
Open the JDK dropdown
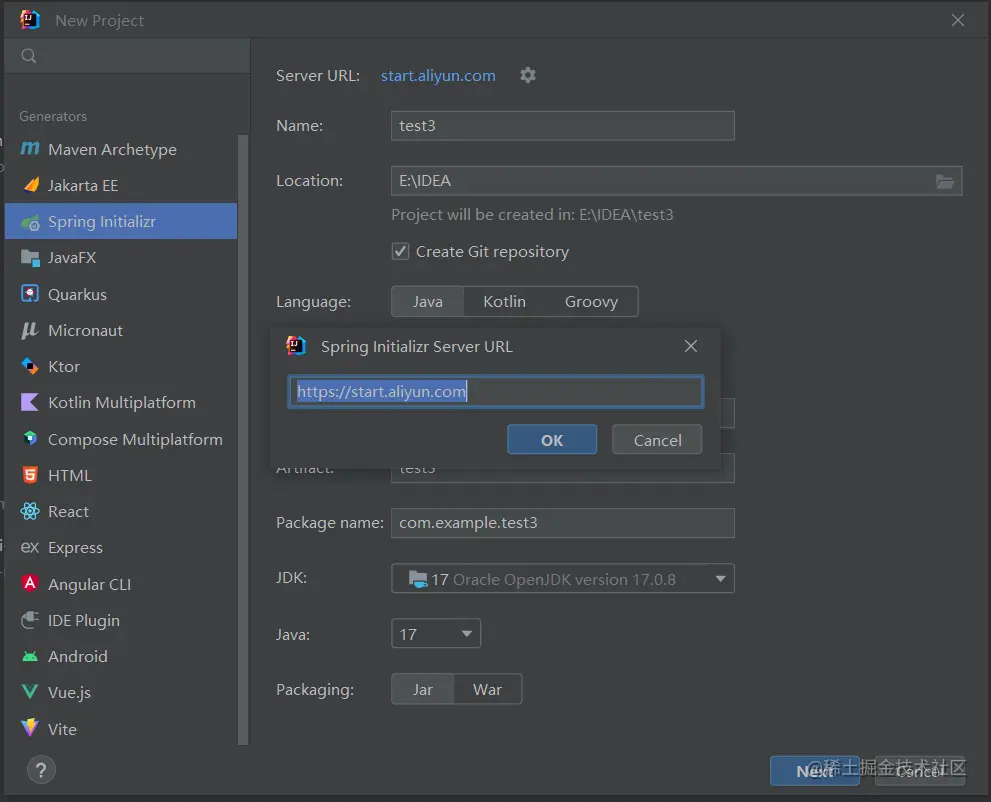click(x=562, y=578)
